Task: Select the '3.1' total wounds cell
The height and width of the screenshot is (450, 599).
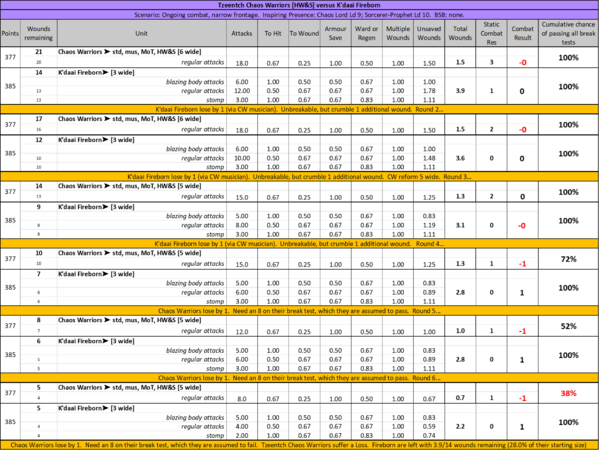Action: coord(460,225)
